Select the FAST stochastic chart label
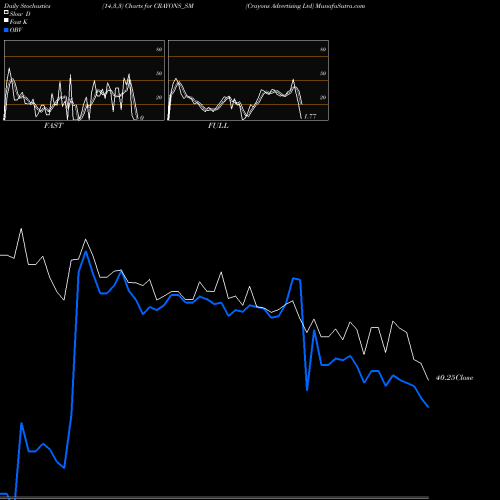Image resolution: width=500 pixels, height=500 pixels. [x=53, y=126]
